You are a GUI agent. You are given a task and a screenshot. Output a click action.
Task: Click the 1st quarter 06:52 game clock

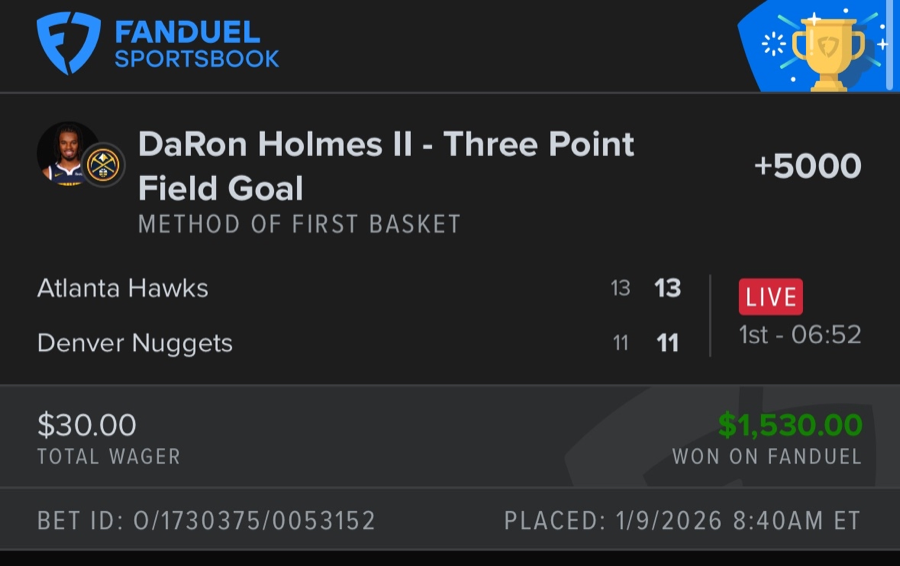pyautogui.click(x=799, y=335)
